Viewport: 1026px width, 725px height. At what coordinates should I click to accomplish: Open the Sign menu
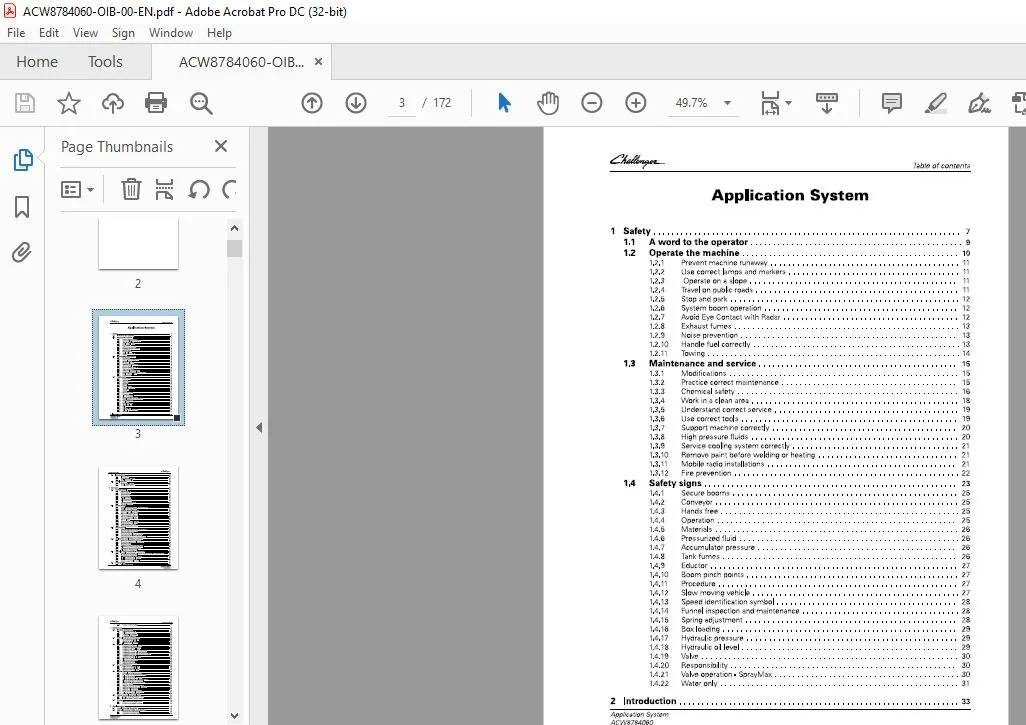point(123,33)
